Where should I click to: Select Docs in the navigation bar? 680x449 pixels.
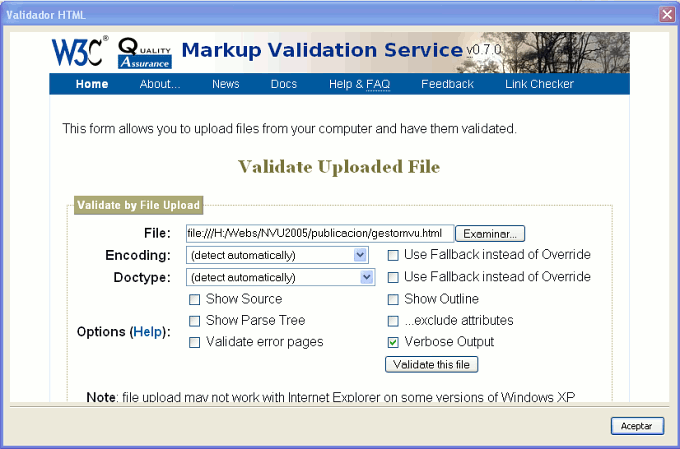pos(283,84)
